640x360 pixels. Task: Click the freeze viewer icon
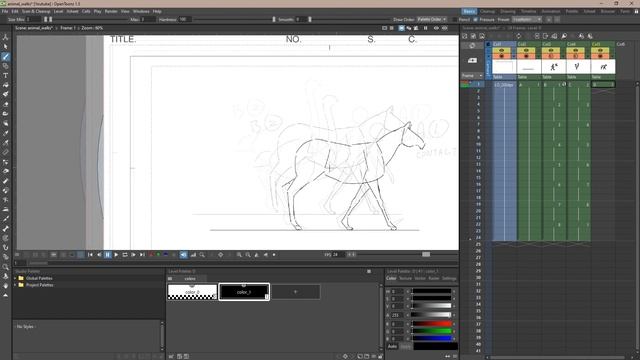pos(426,28)
